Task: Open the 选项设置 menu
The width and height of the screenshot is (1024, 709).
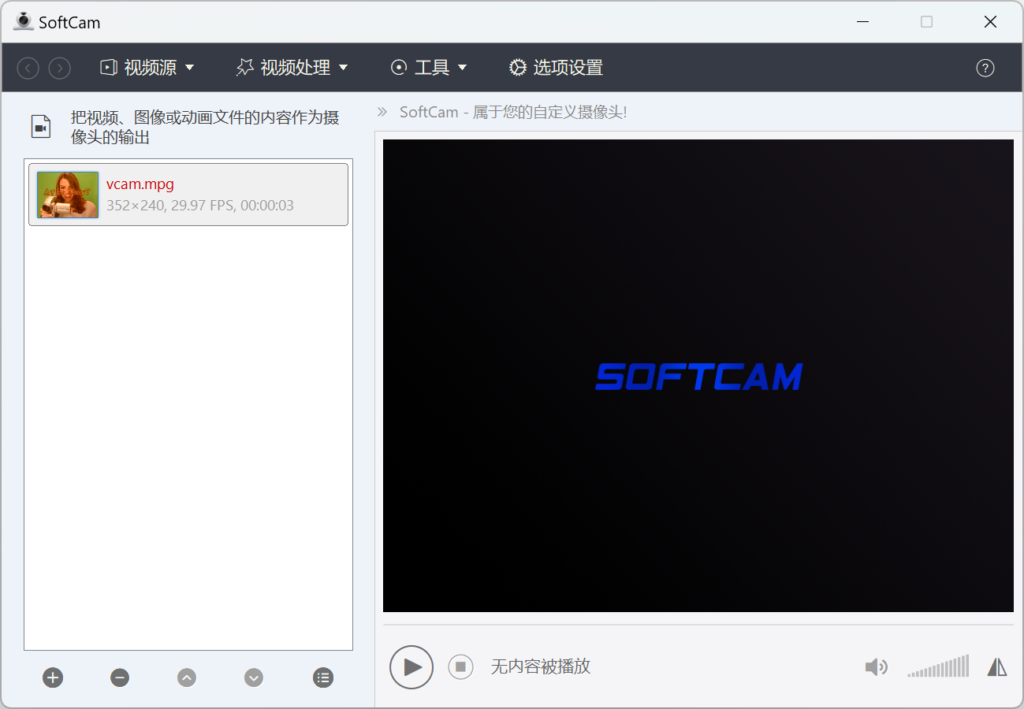Action: [555, 67]
